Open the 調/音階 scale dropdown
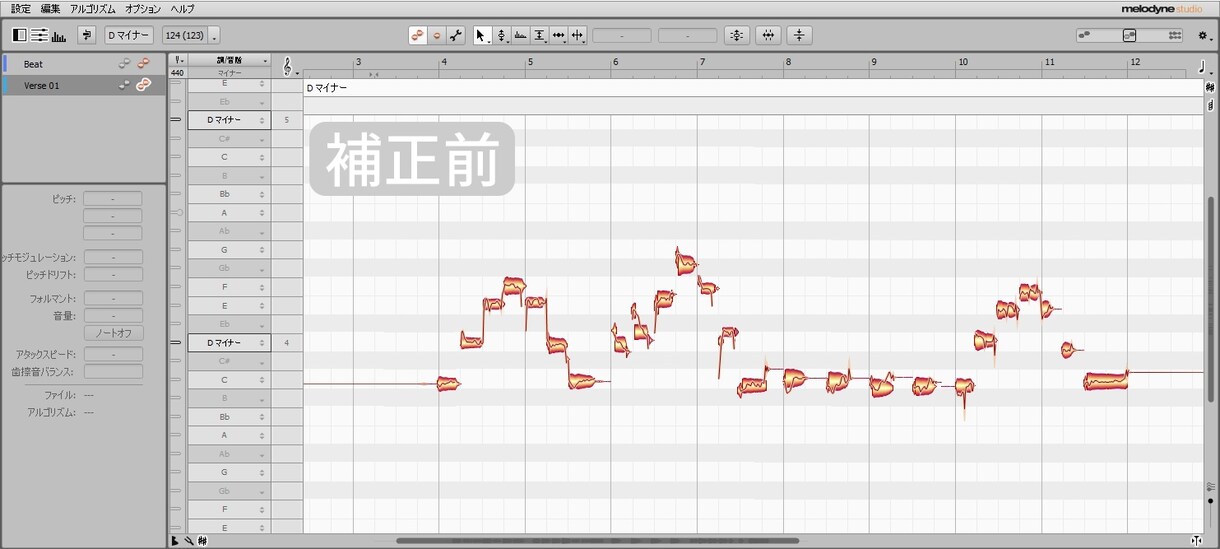 pos(229,60)
